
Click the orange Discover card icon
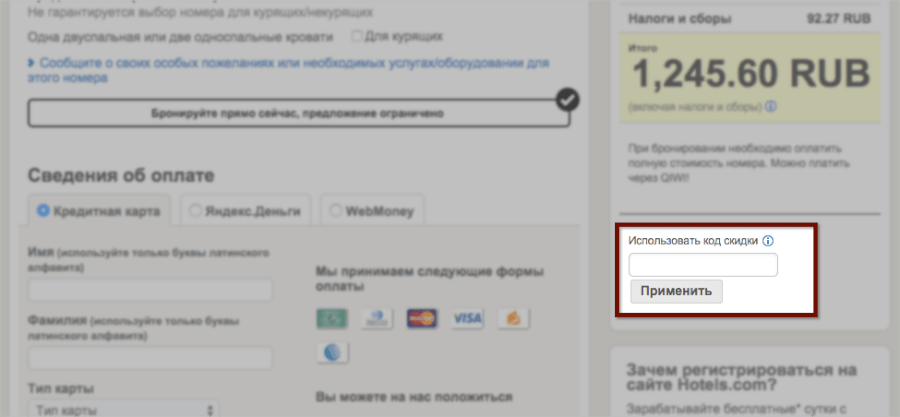[x=513, y=318]
